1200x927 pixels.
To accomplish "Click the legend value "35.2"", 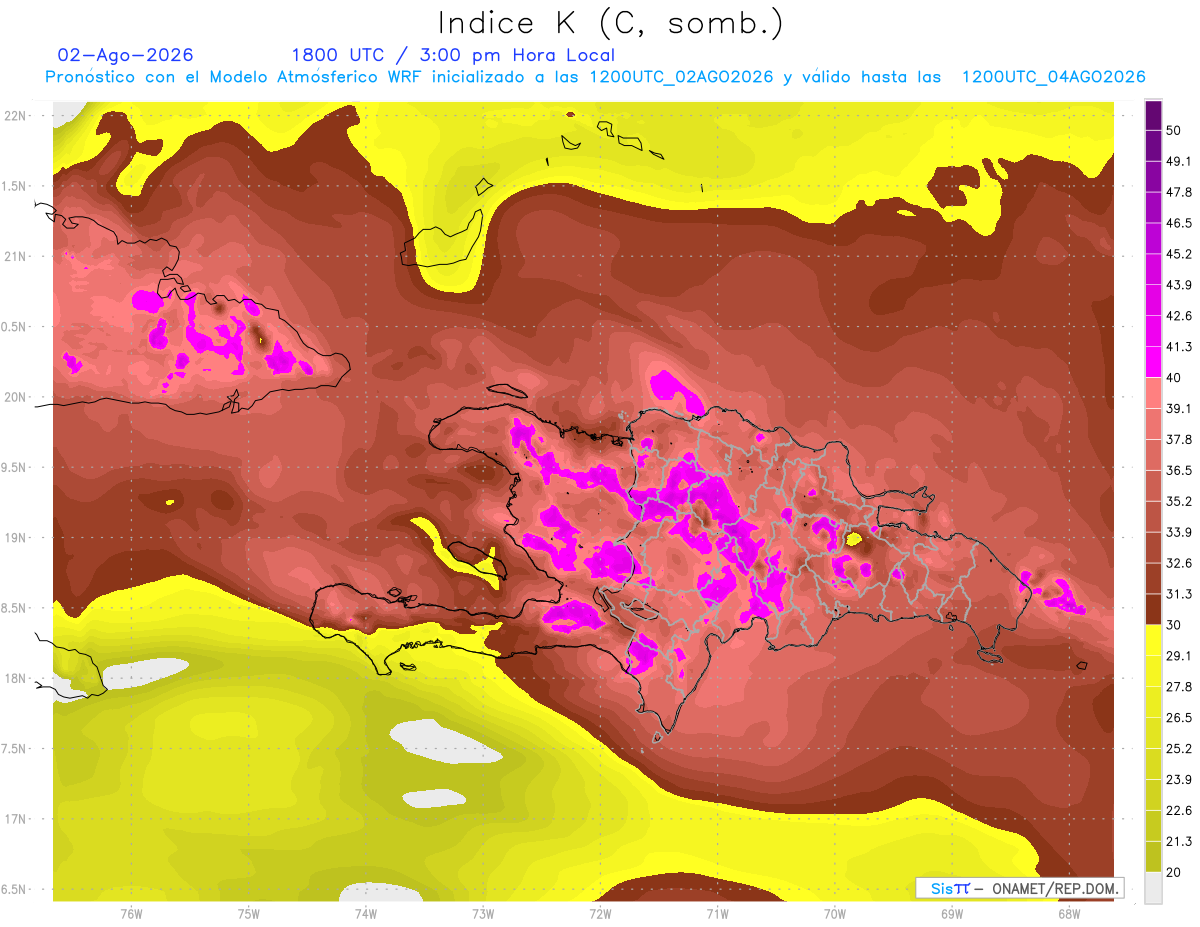I will pyautogui.click(x=1180, y=501).
